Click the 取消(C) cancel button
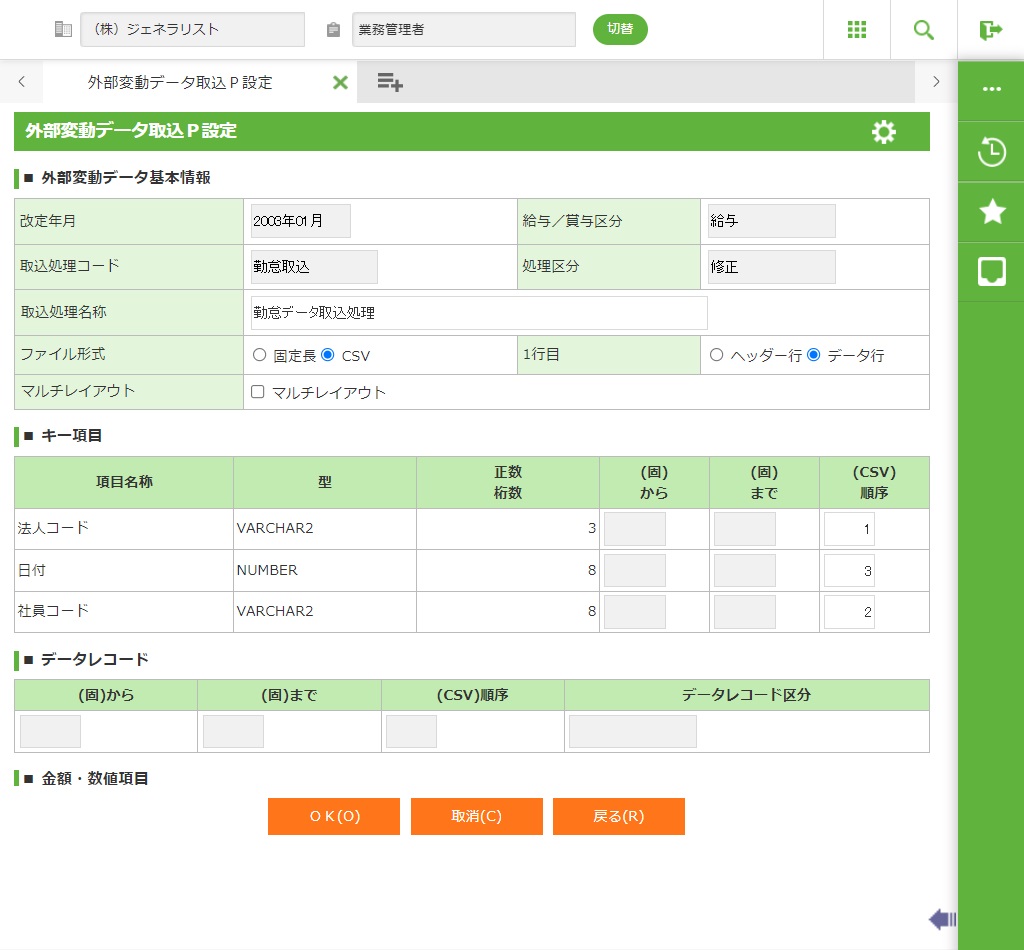 click(x=476, y=816)
